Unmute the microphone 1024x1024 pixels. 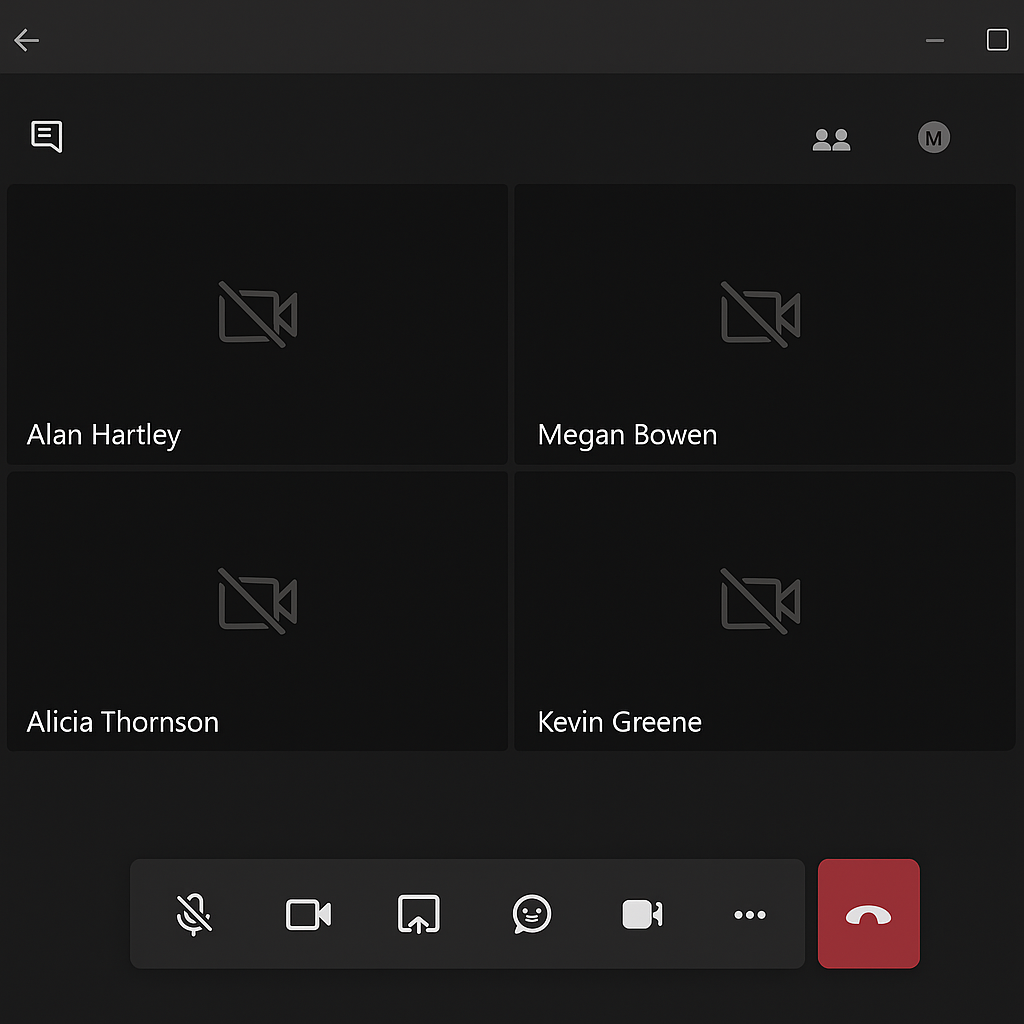[x=194, y=914]
